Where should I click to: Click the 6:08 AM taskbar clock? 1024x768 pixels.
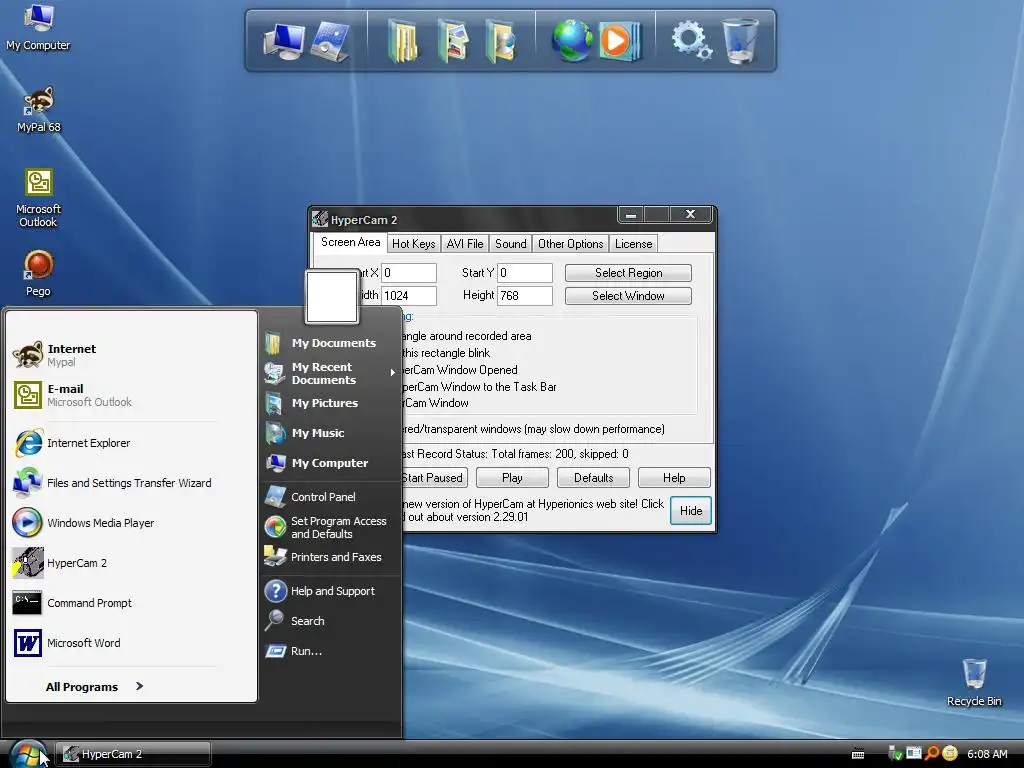click(987, 754)
